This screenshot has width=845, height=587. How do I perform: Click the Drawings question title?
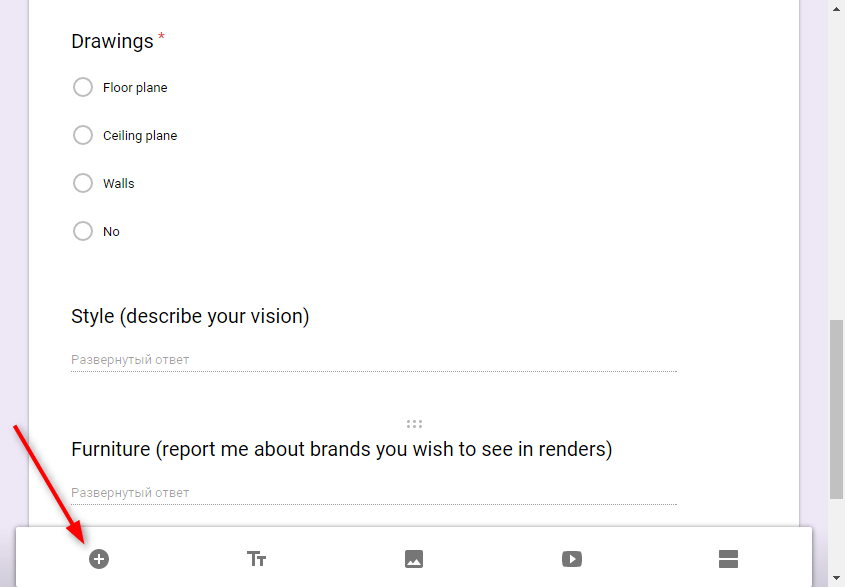(x=112, y=41)
